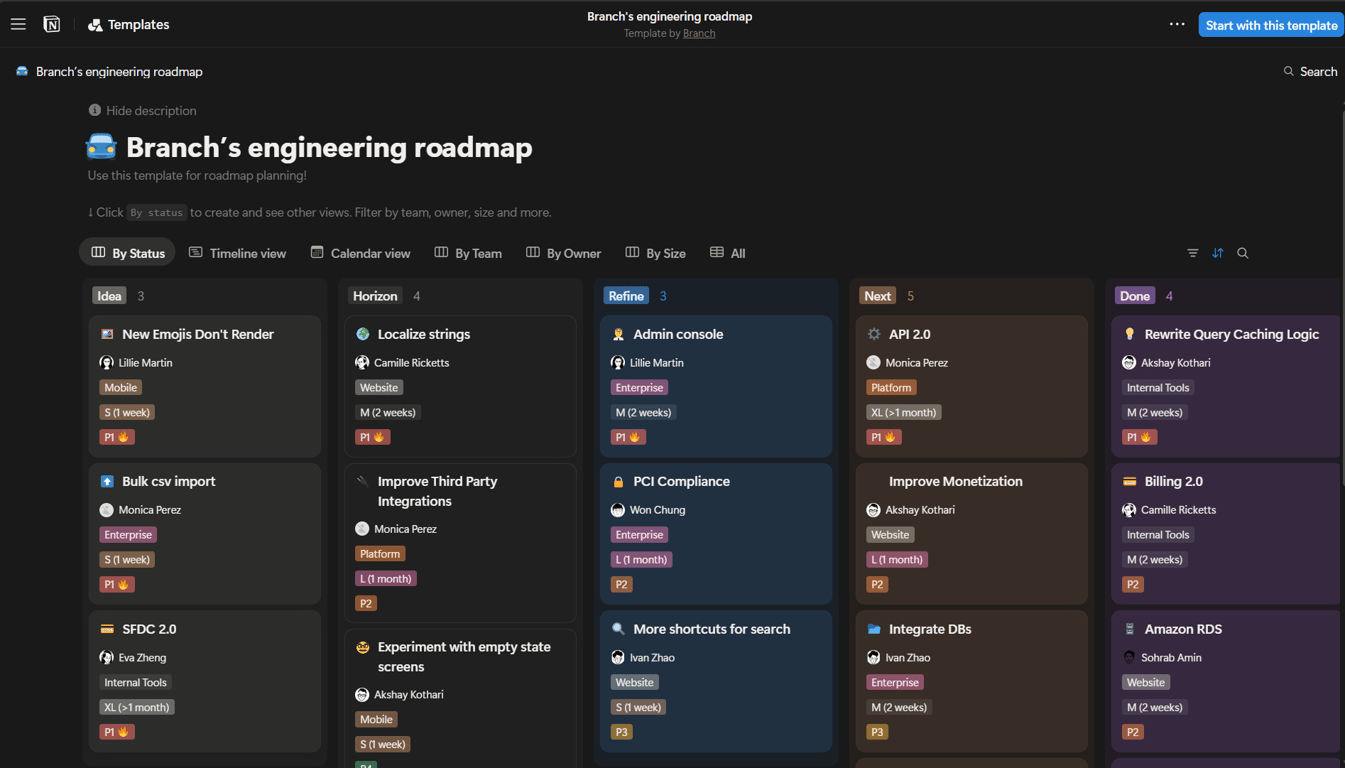Click Camille Ricketts' avatar on Localize strings
1345x768 pixels.
(362, 362)
